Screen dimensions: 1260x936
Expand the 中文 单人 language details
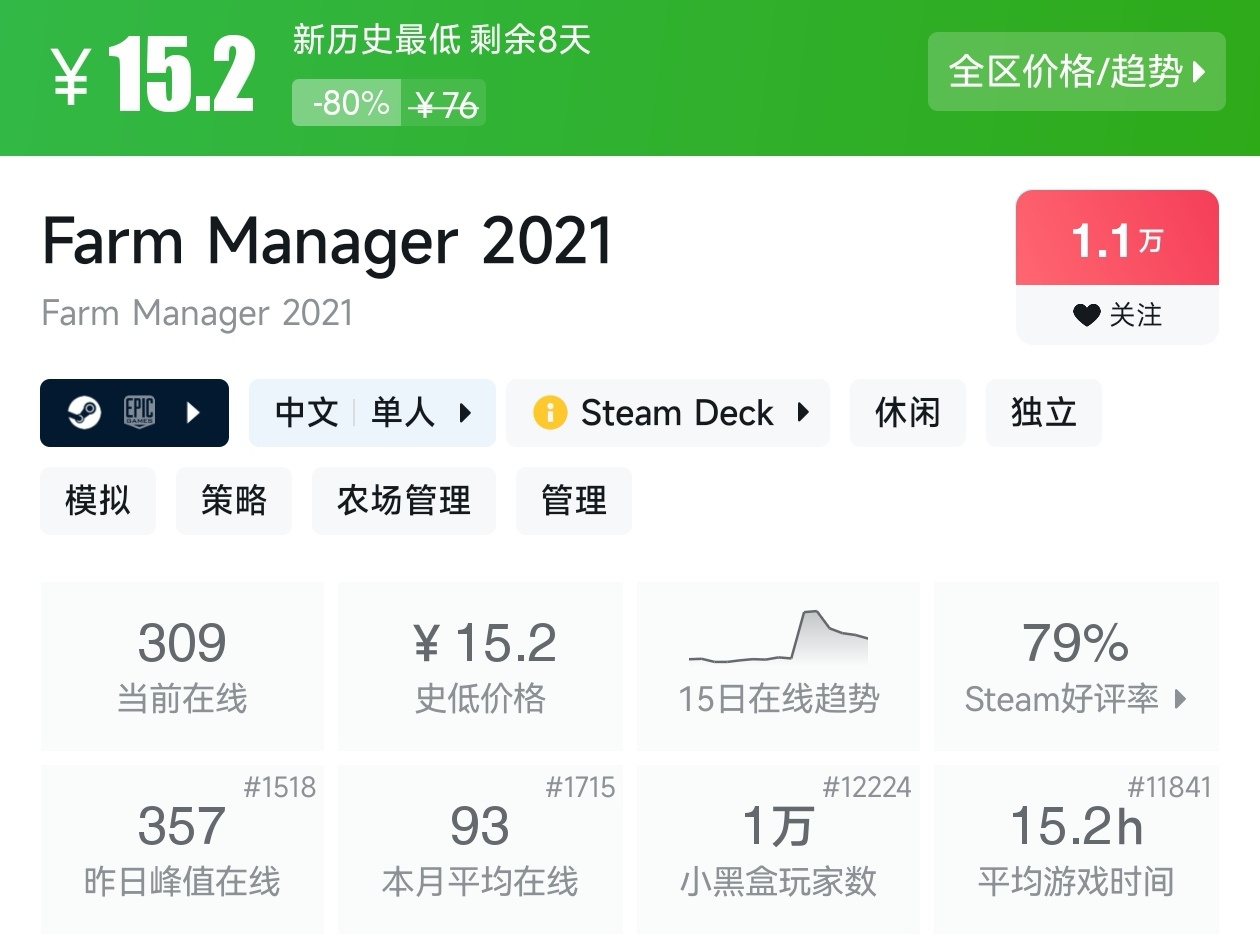click(x=464, y=413)
